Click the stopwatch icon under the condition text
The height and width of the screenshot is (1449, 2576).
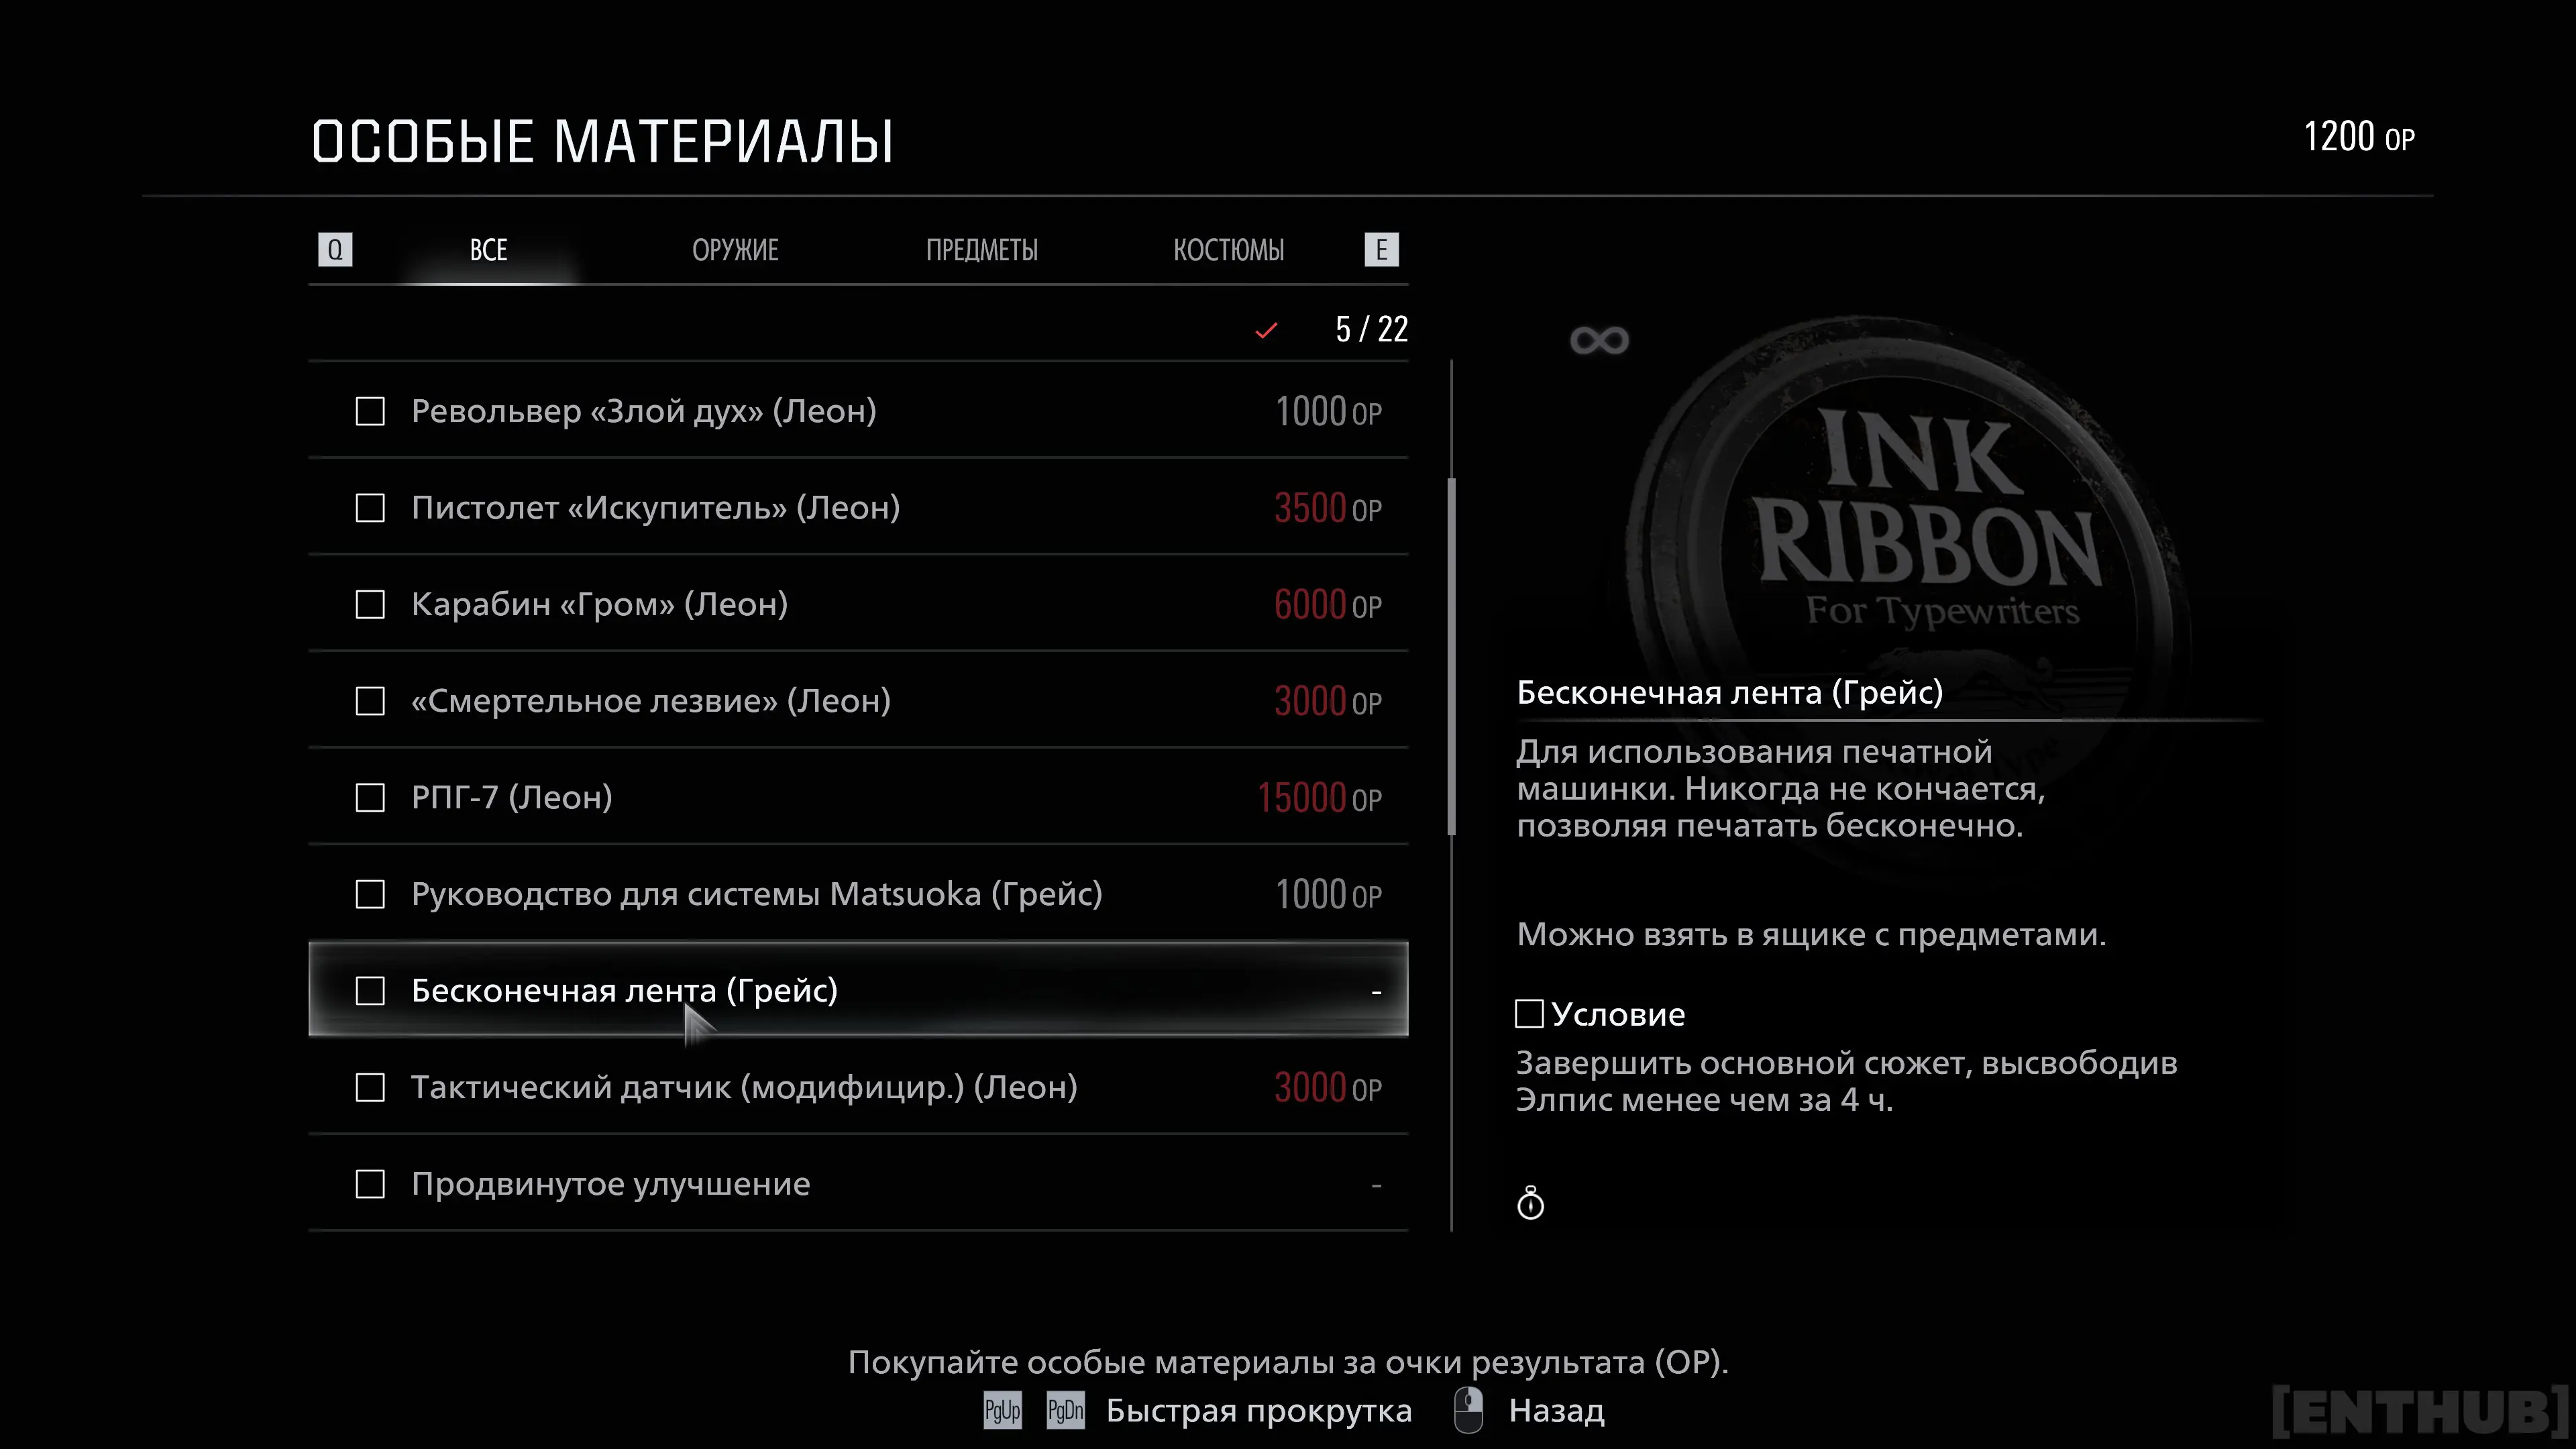coord(1530,1203)
